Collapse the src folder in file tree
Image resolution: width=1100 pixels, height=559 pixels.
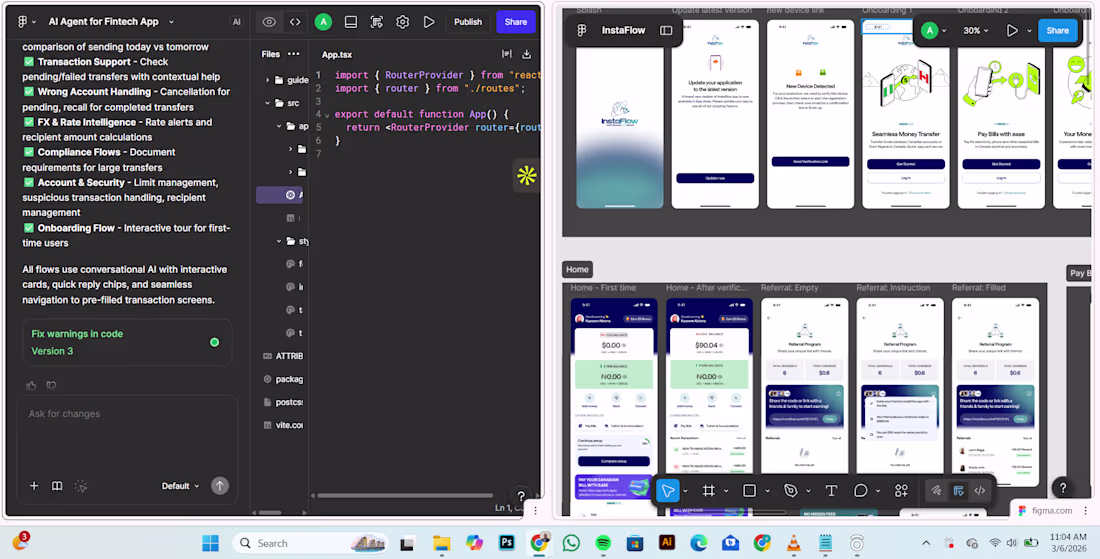[x=267, y=103]
